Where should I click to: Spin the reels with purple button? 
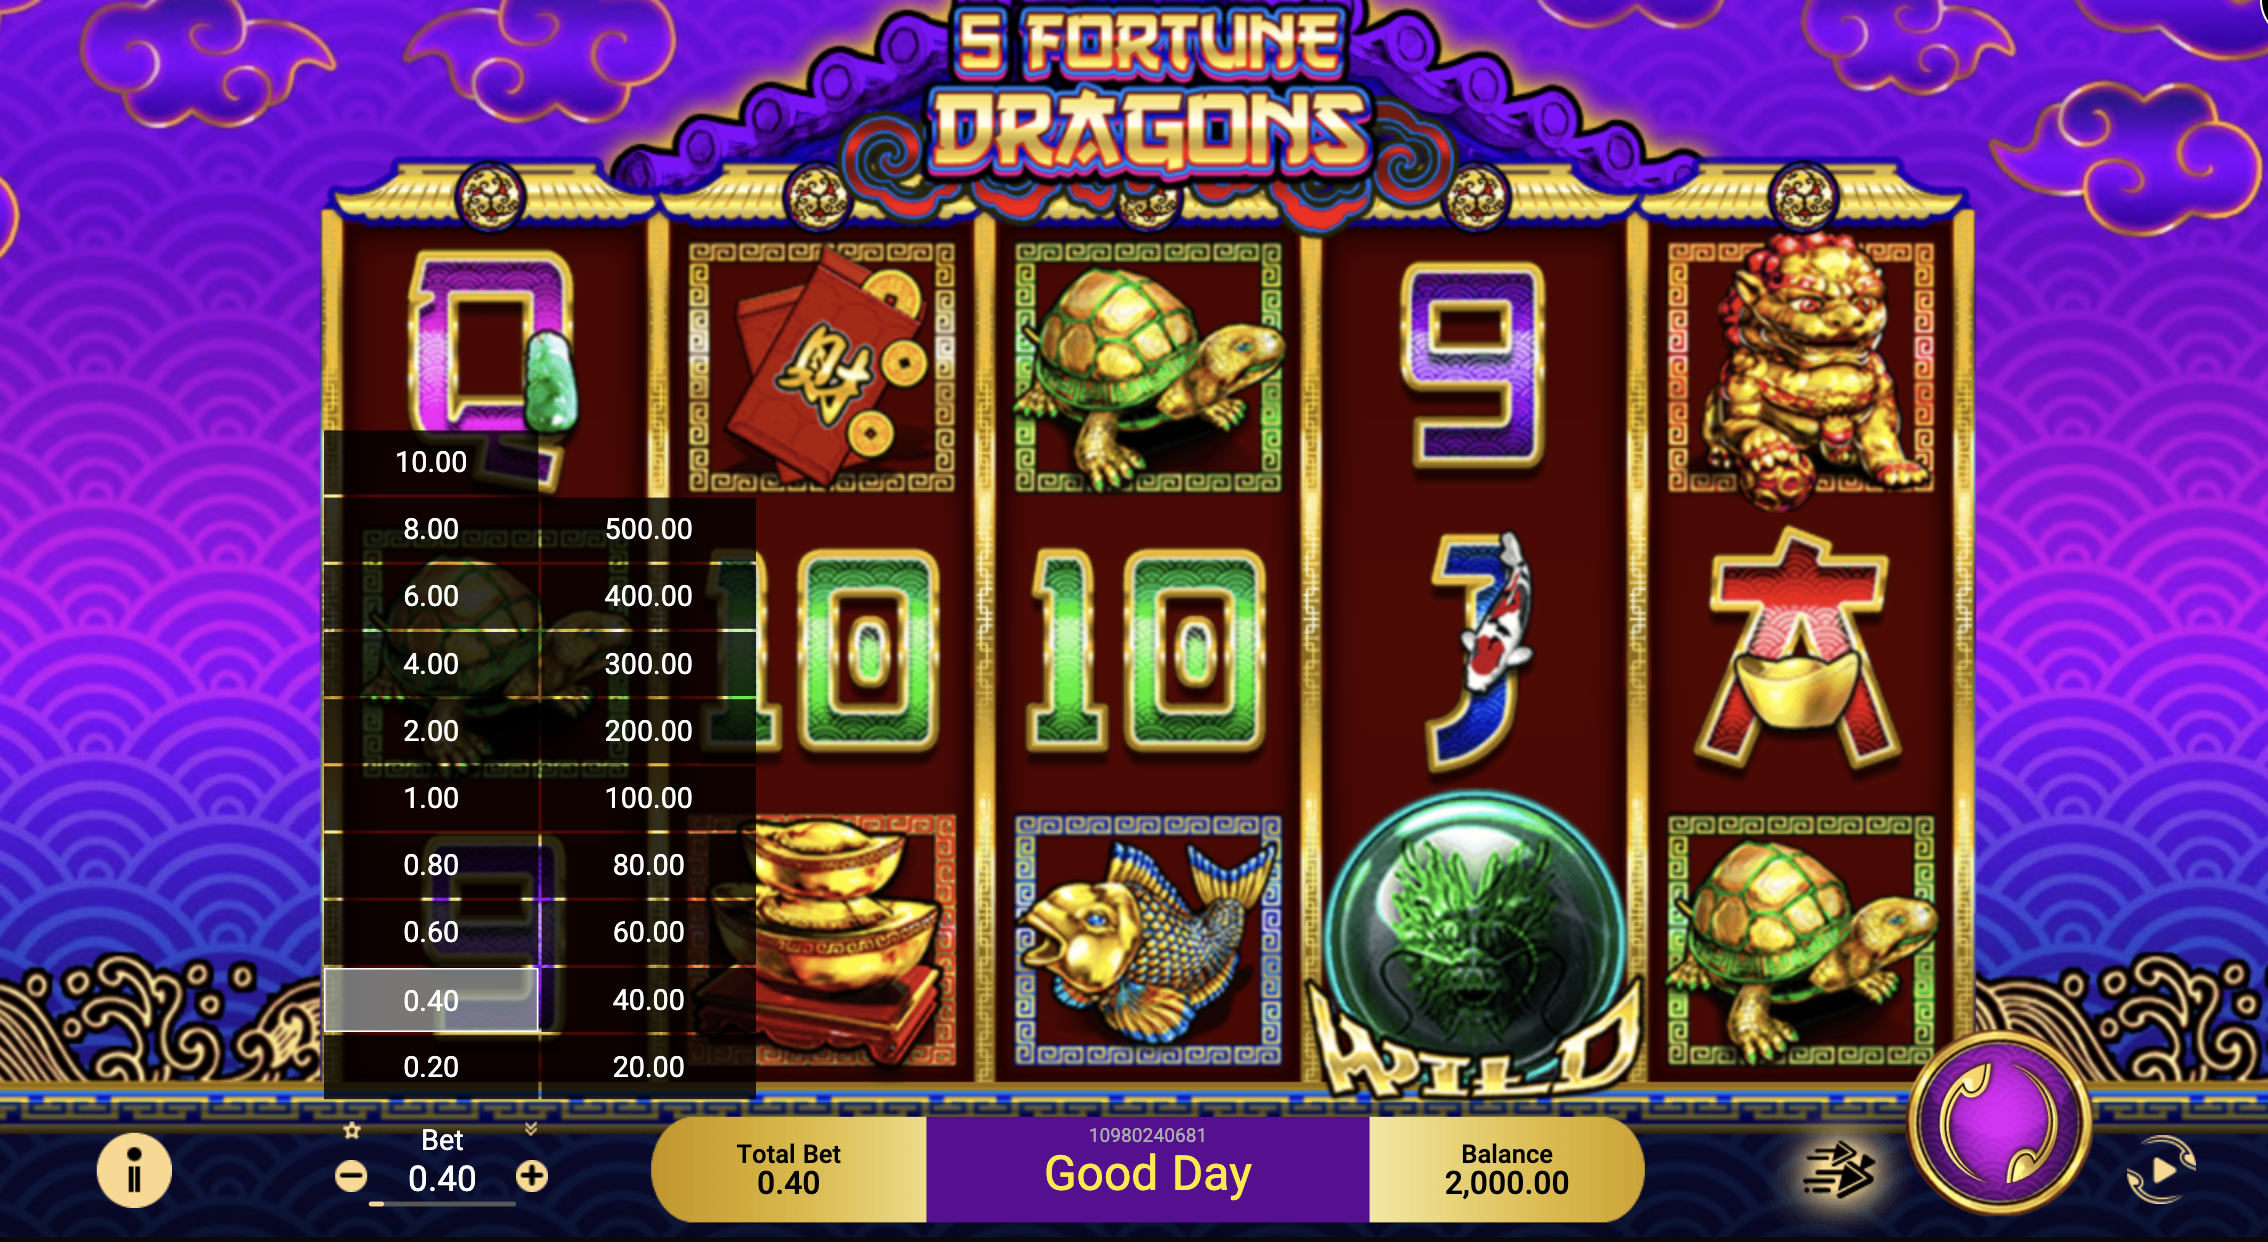tap(2000, 1123)
